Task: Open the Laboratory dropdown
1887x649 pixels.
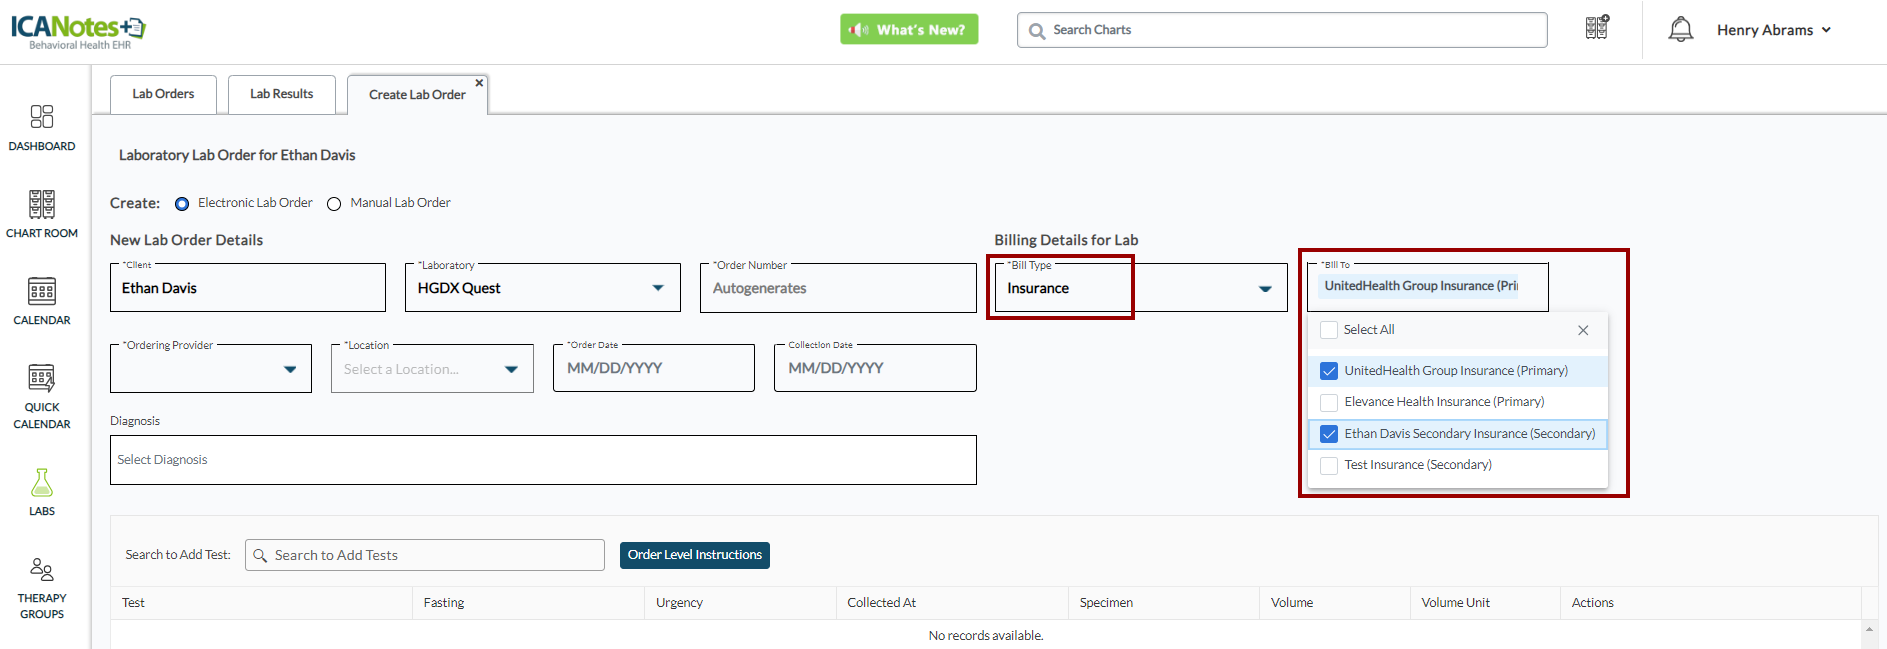Action: (x=658, y=288)
